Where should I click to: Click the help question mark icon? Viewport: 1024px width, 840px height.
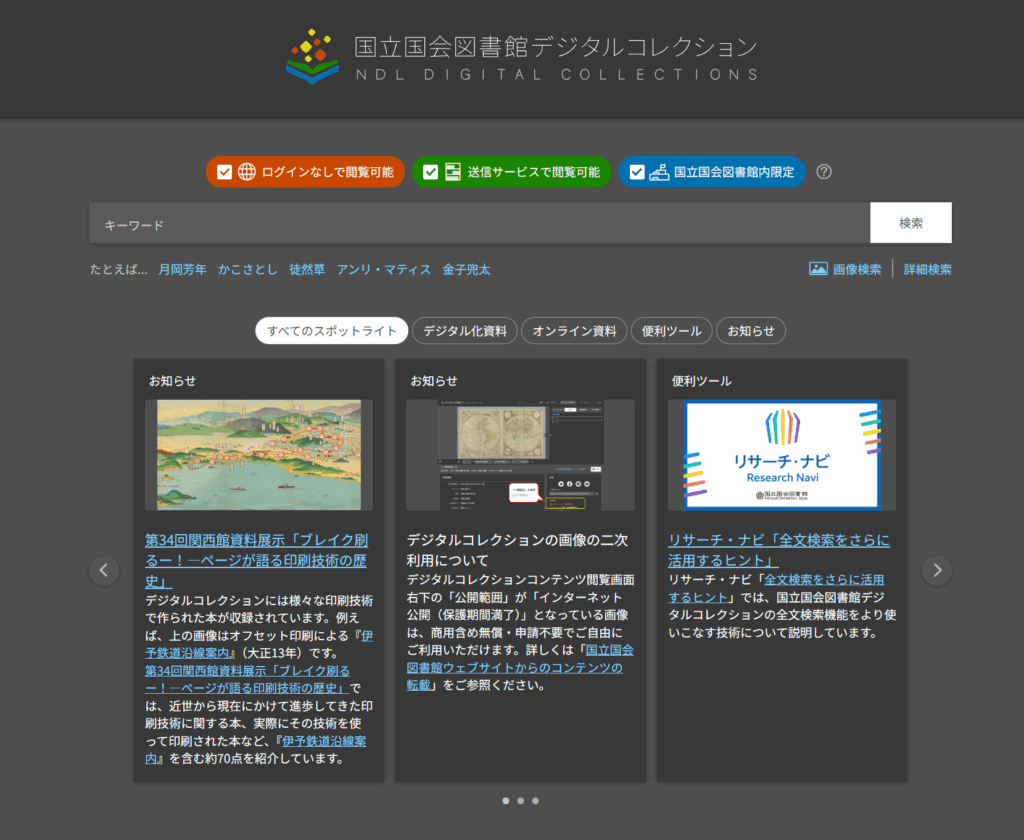[824, 171]
